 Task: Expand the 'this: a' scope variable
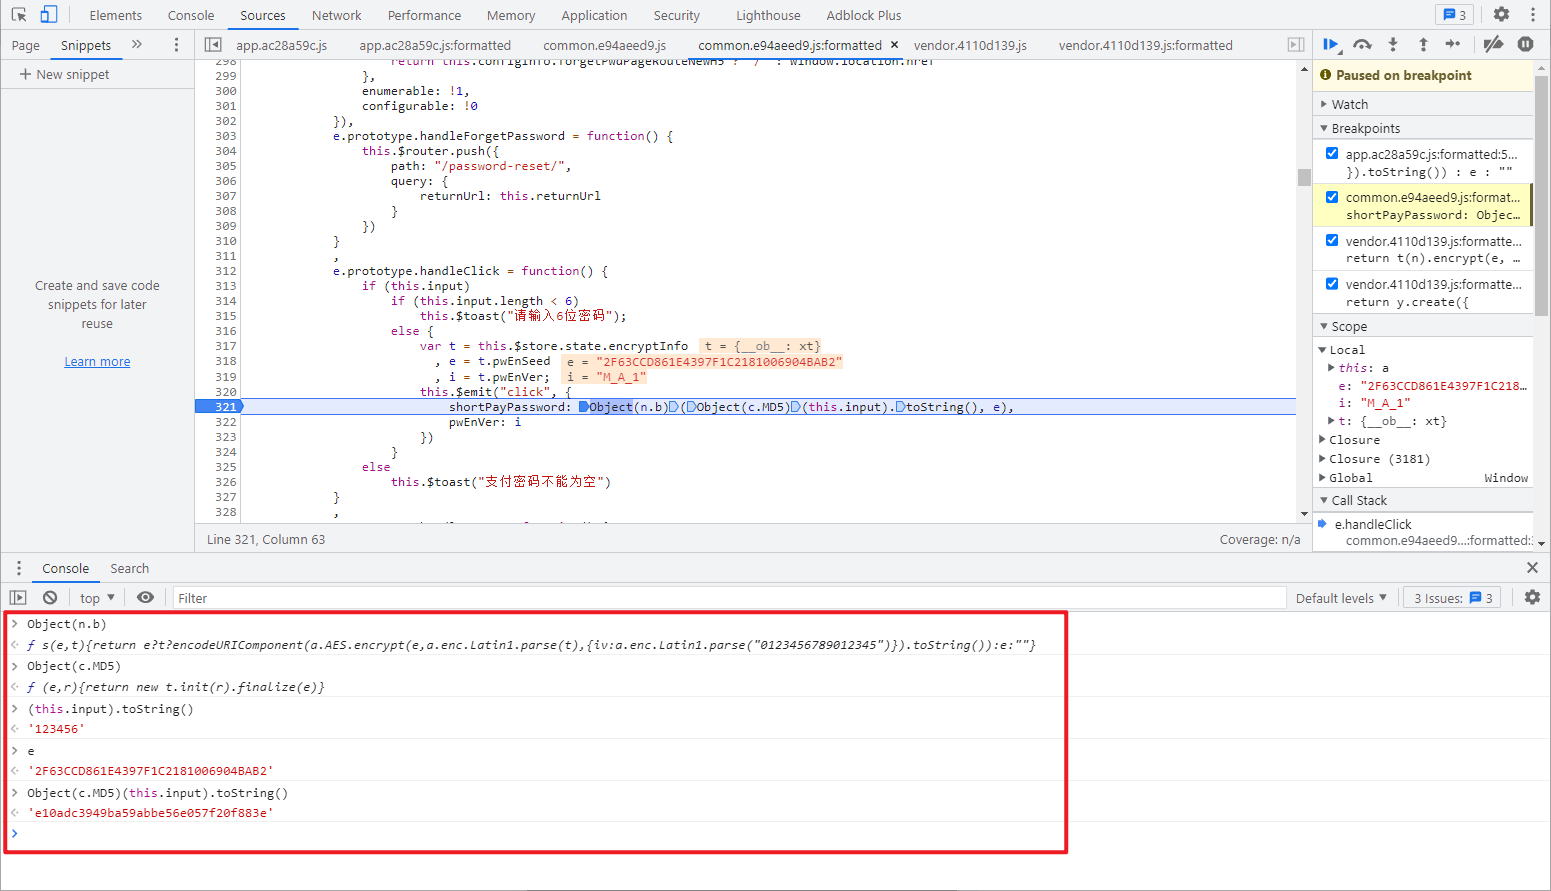[x=1331, y=368]
